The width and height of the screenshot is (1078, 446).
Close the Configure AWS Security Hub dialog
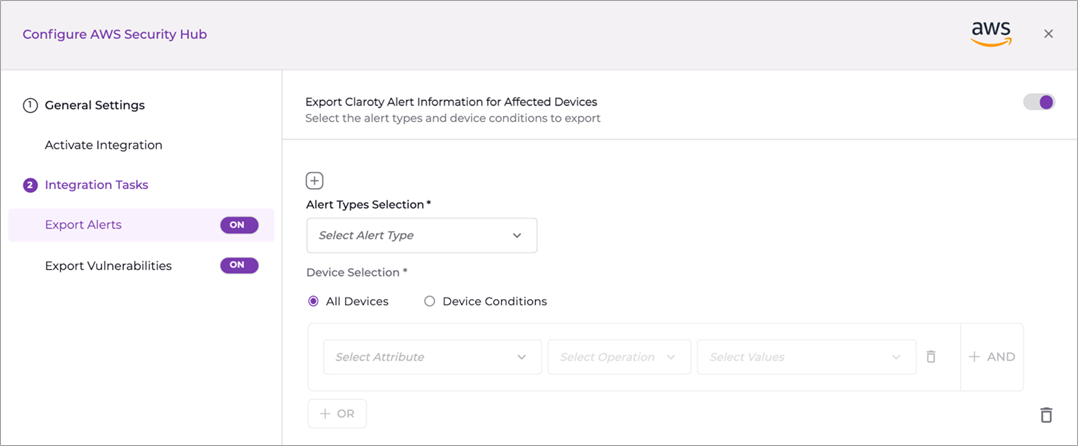(1048, 34)
